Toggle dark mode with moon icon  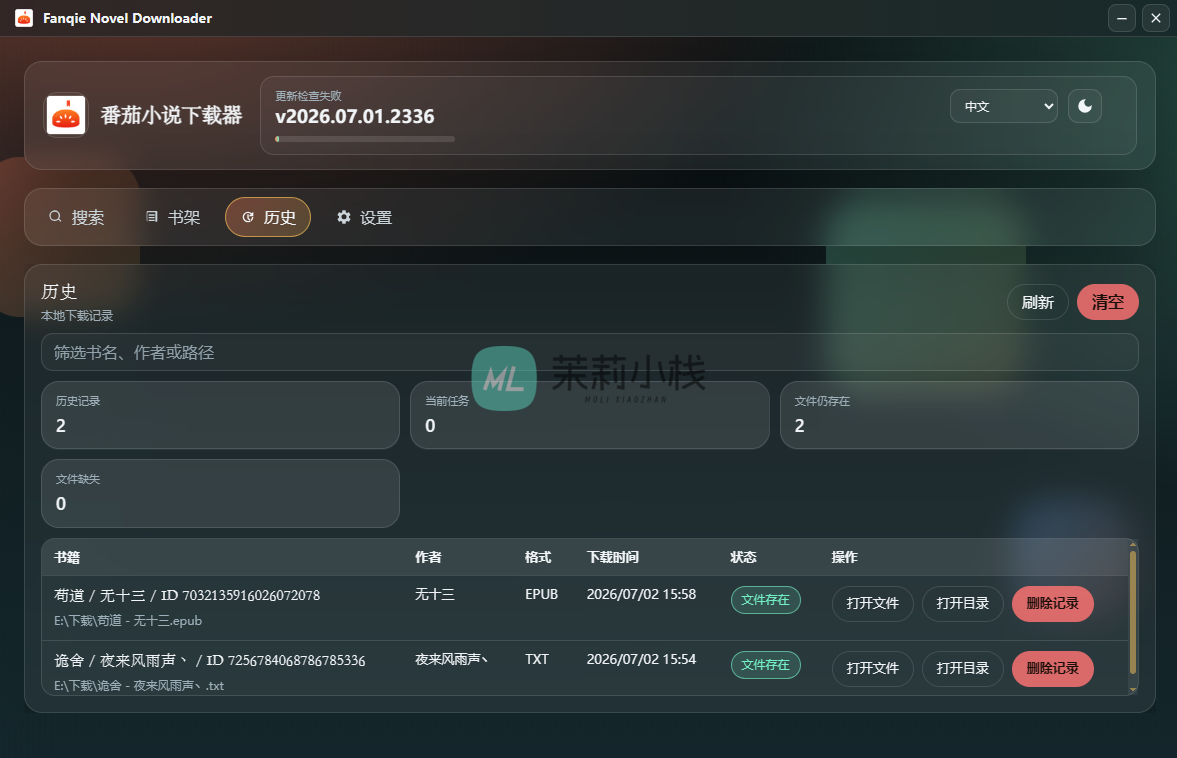pos(1085,106)
